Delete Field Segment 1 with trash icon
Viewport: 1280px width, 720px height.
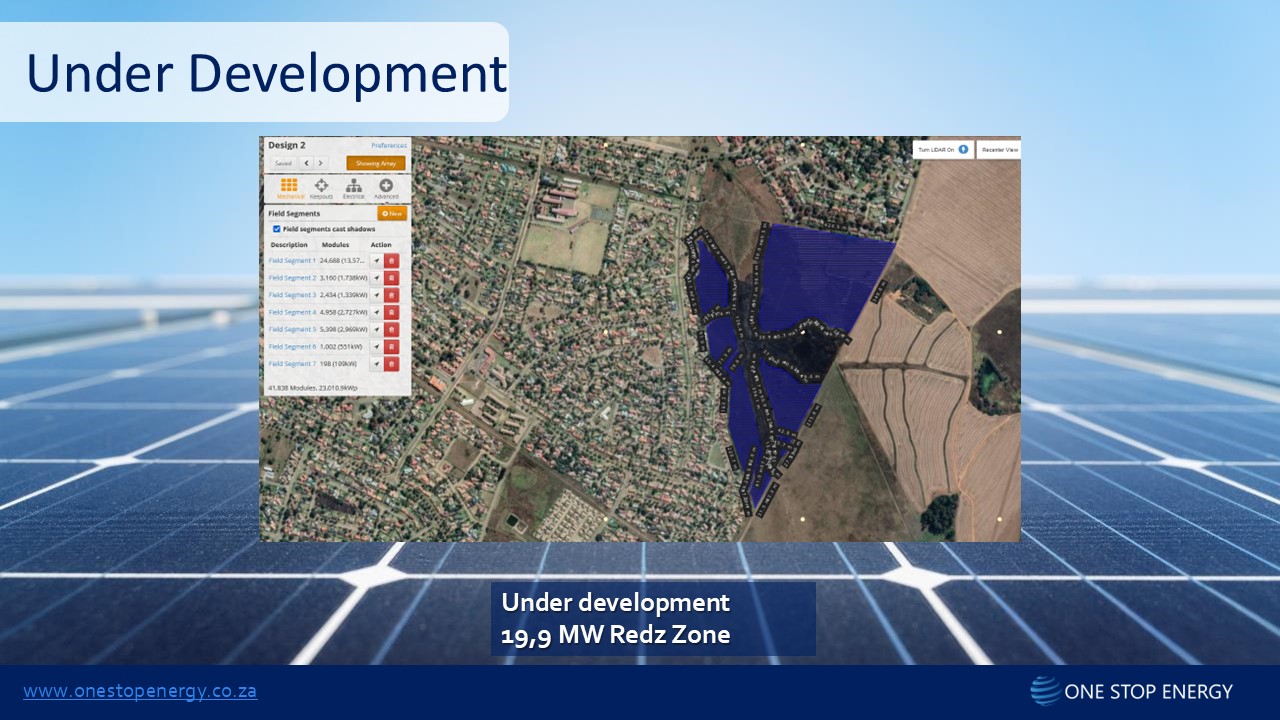pos(391,261)
